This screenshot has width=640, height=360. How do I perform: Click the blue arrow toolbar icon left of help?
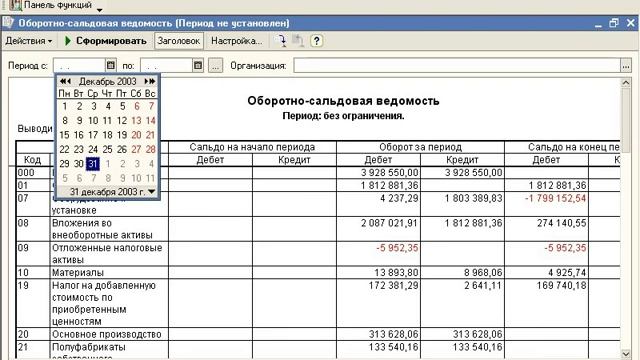click(x=281, y=40)
